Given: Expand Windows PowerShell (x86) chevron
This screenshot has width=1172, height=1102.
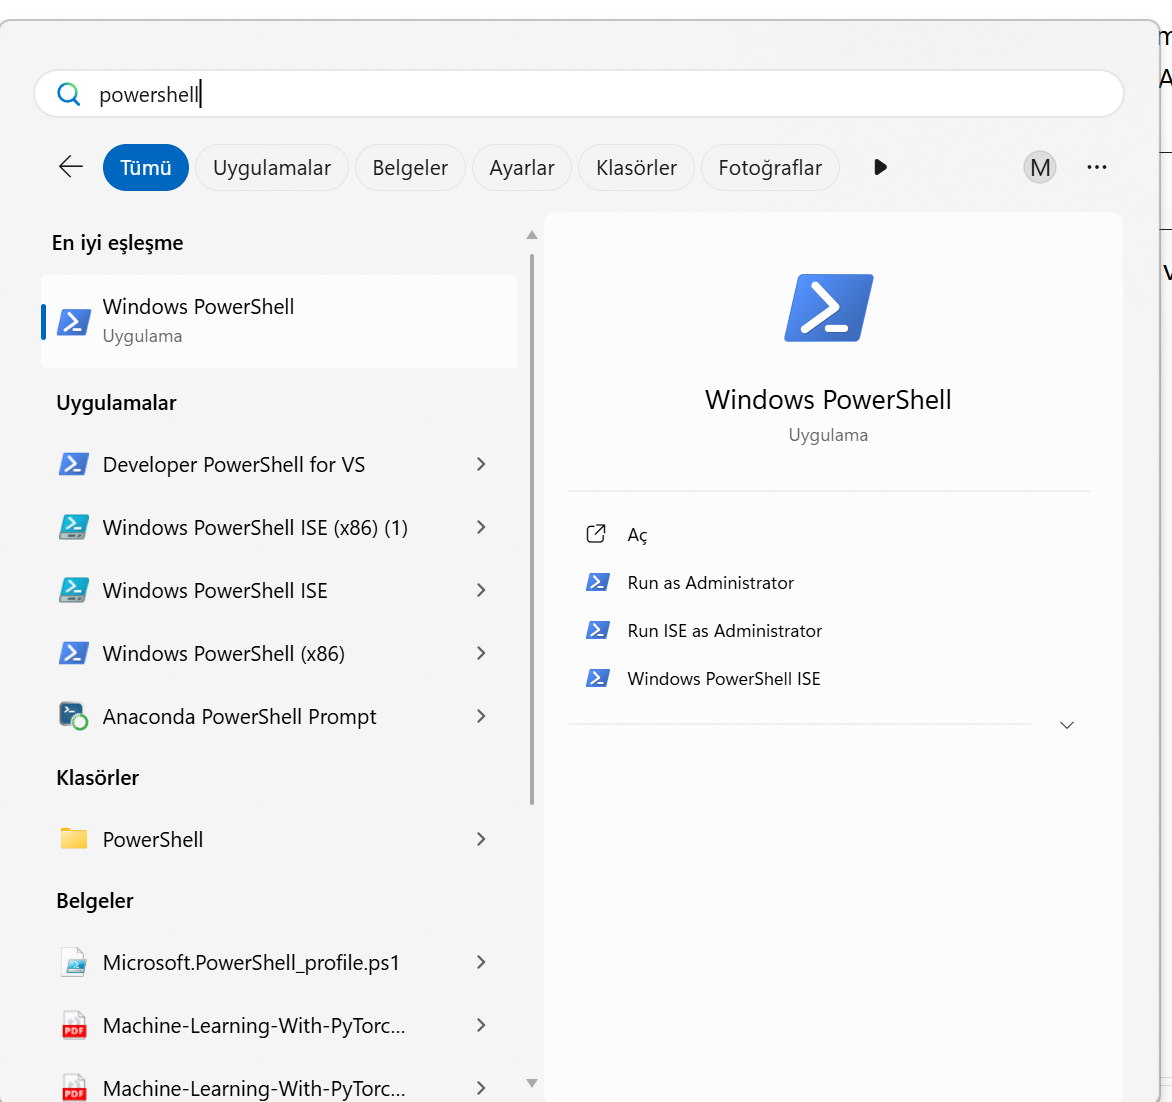Looking at the screenshot, I should point(481,653).
